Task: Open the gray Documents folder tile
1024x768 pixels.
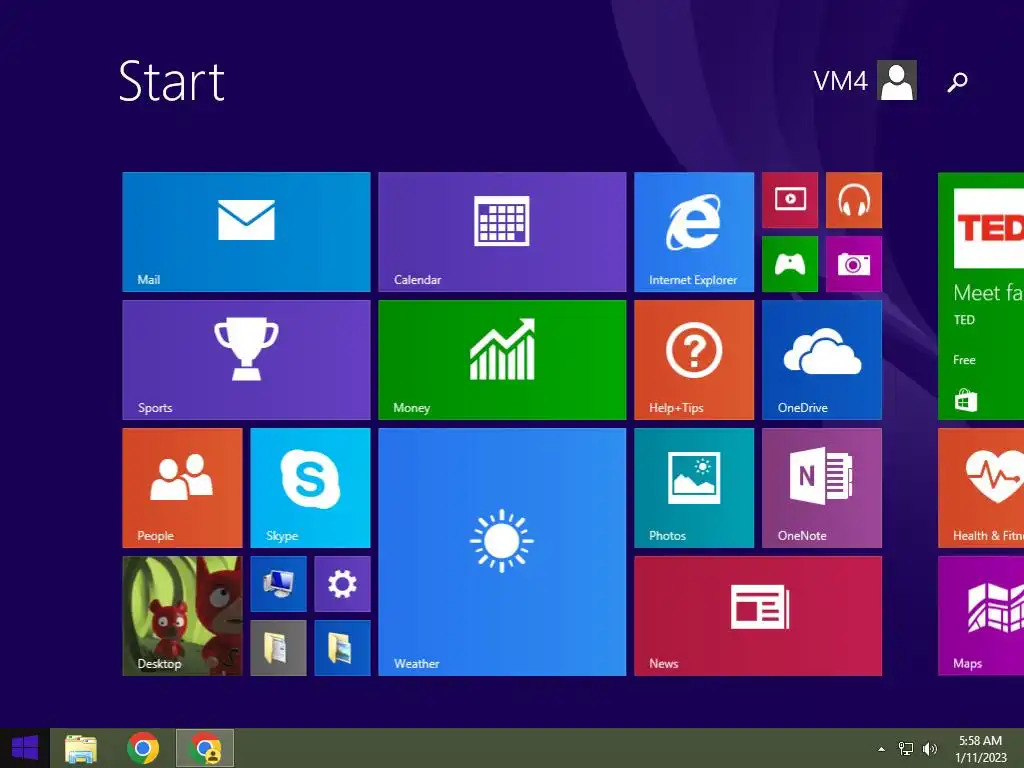Action: coord(278,648)
